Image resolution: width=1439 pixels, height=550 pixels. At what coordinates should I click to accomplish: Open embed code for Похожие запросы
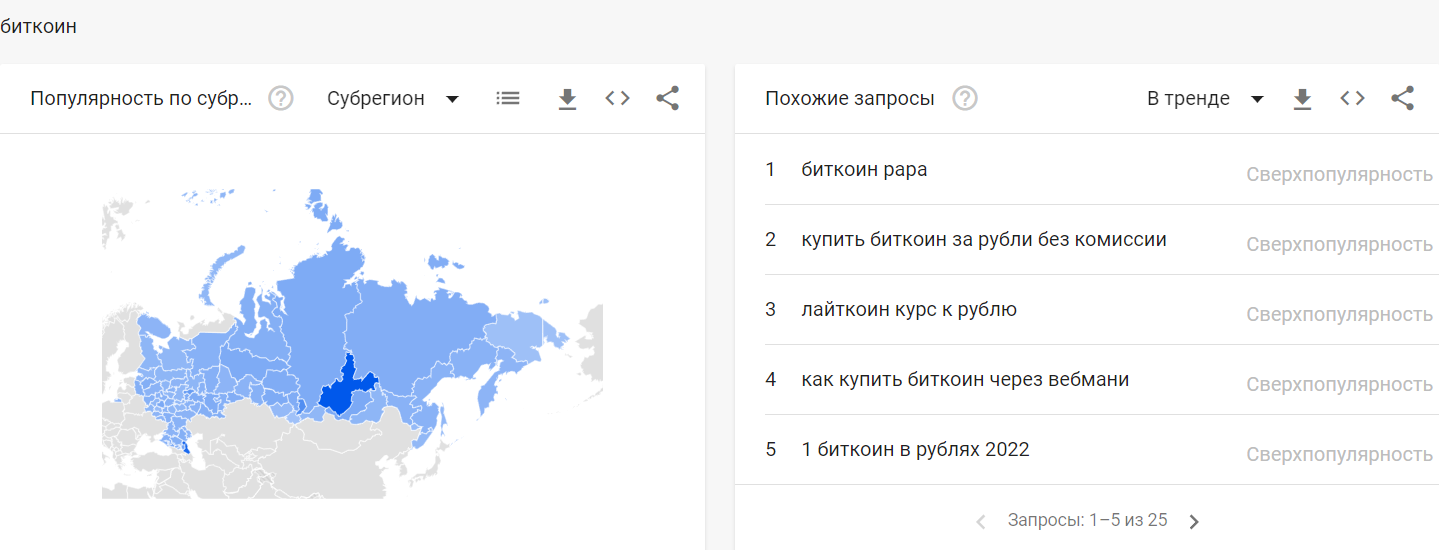[1352, 98]
